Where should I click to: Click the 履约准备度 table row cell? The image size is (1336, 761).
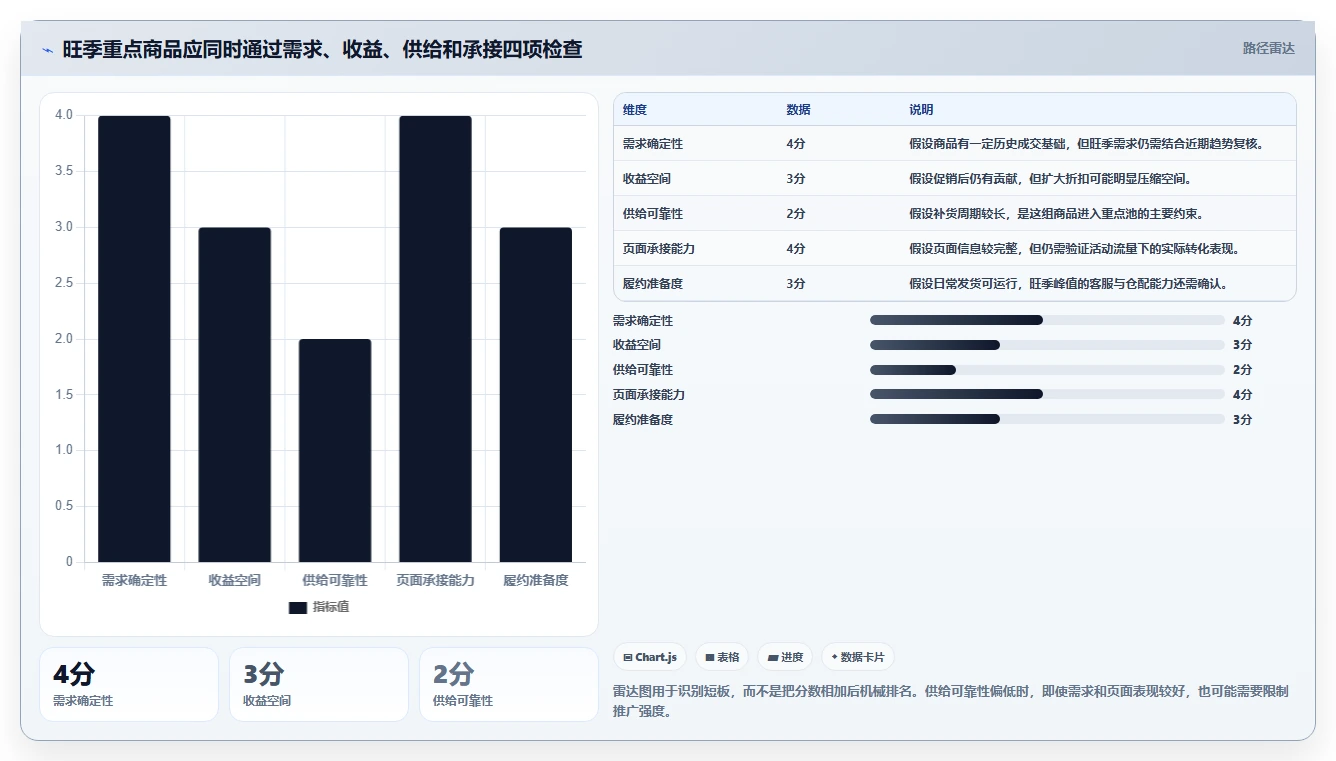[653, 284]
